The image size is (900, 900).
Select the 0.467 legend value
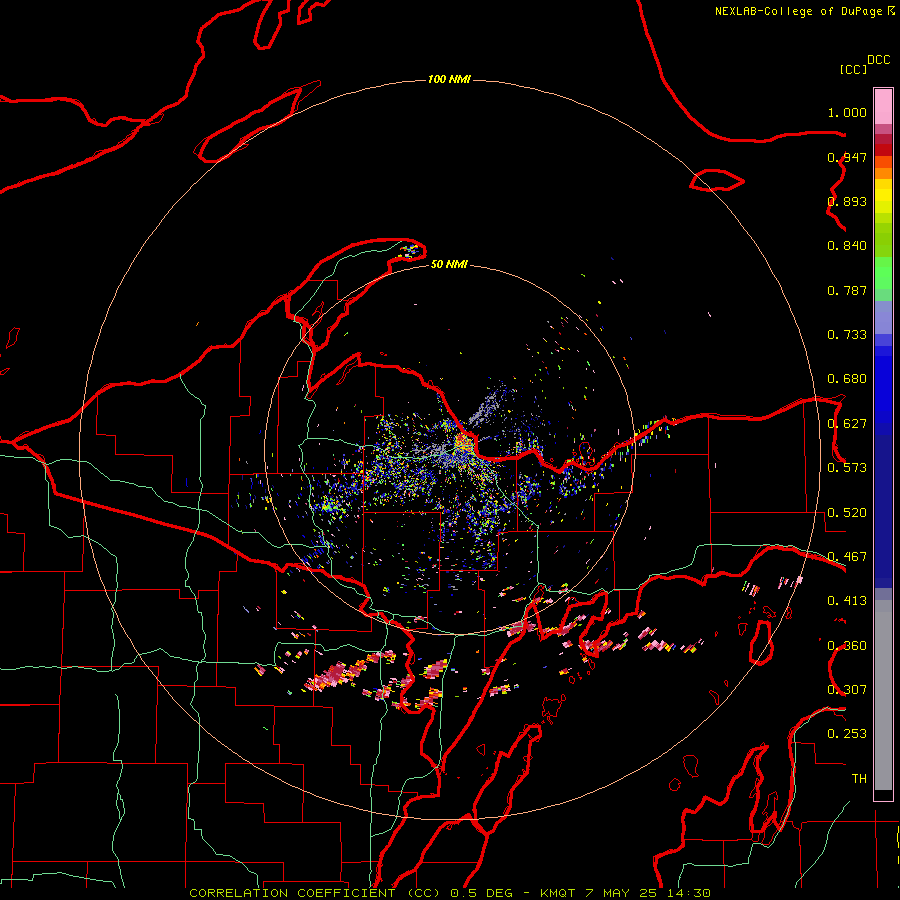point(847,557)
